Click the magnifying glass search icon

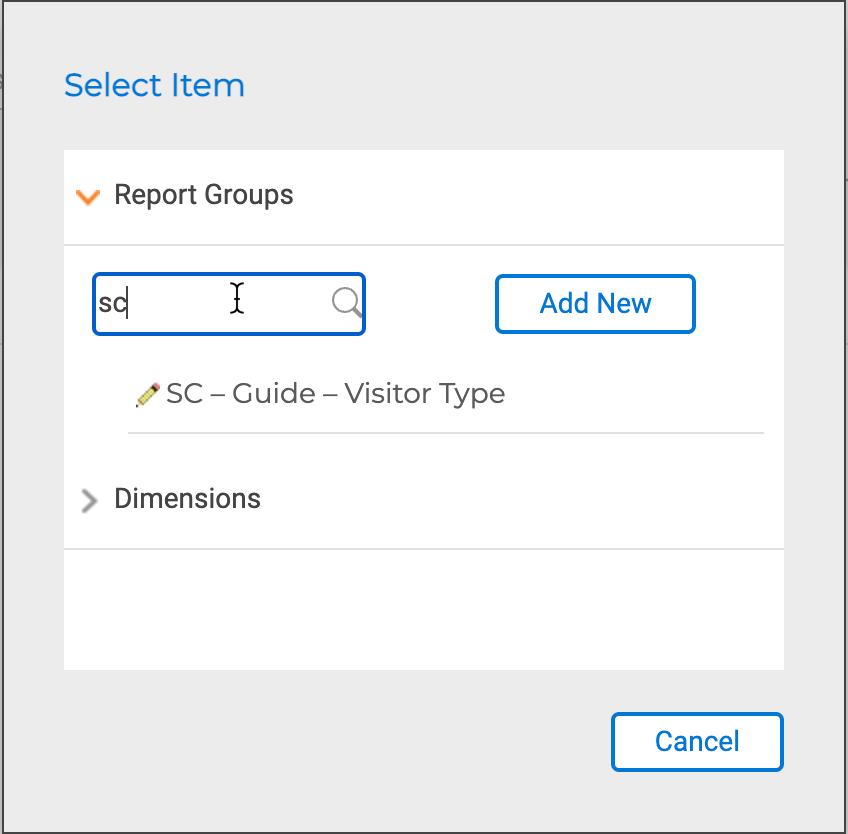[347, 302]
